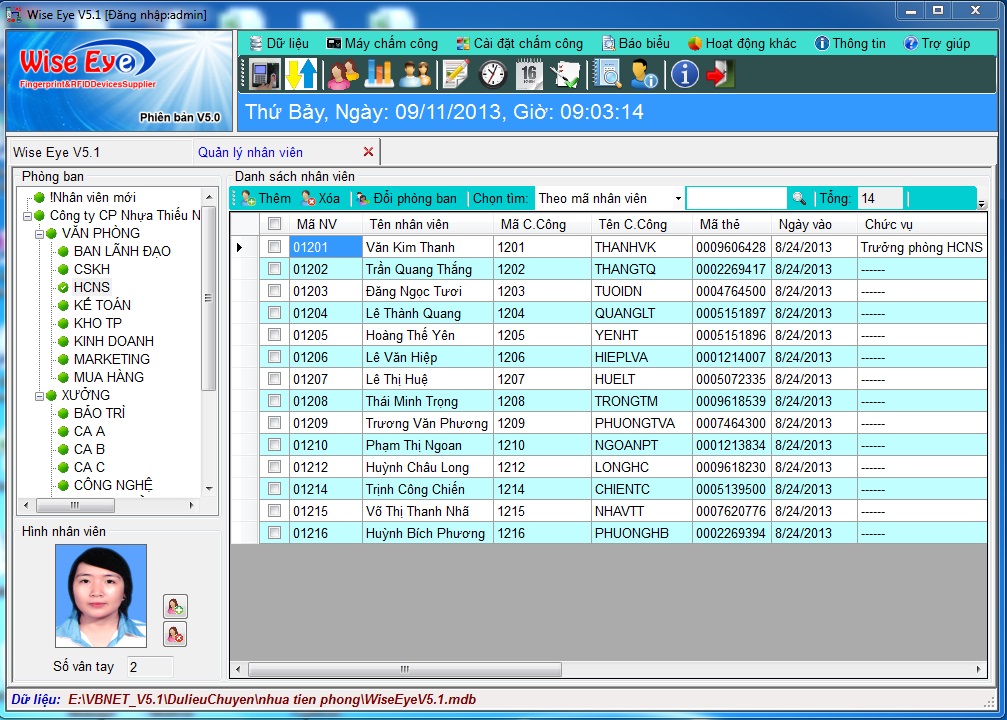Image resolution: width=1007 pixels, height=720 pixels.
Task: Click the add employee photo icon
Action: point(175,606)
